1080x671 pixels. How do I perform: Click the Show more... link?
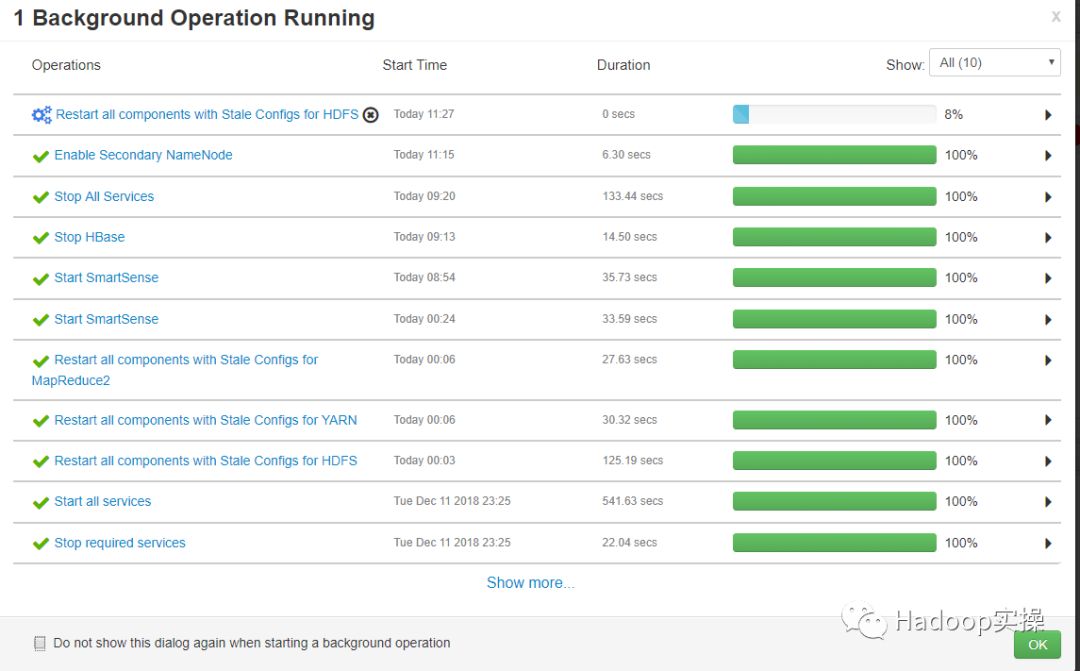point(530,583)
